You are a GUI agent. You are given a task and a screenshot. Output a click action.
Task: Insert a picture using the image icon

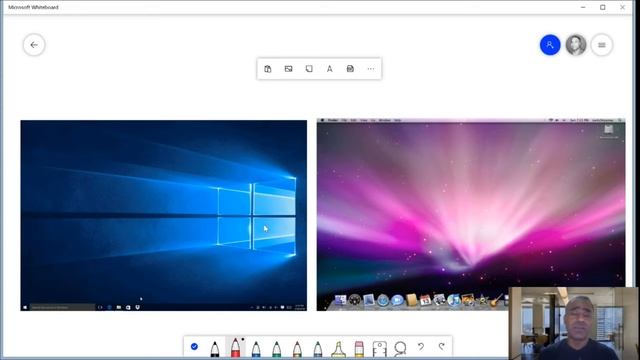tap(289, 69)
